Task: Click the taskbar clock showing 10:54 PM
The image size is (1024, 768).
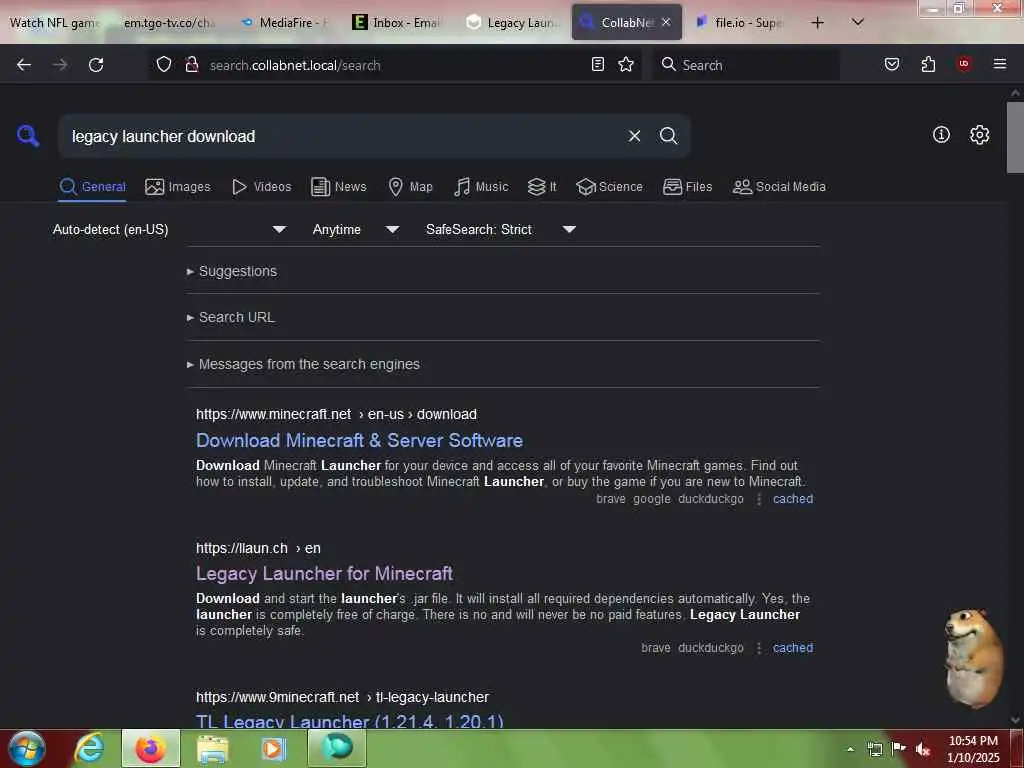Action: (973, 749)
